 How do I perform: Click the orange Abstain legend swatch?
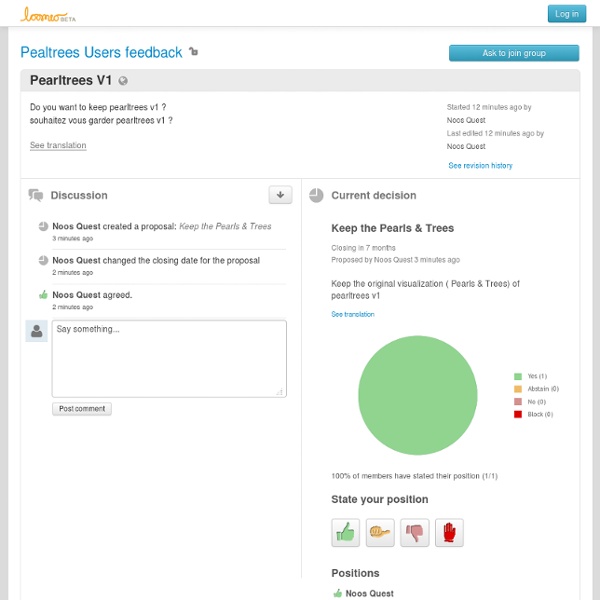point(518,389)
